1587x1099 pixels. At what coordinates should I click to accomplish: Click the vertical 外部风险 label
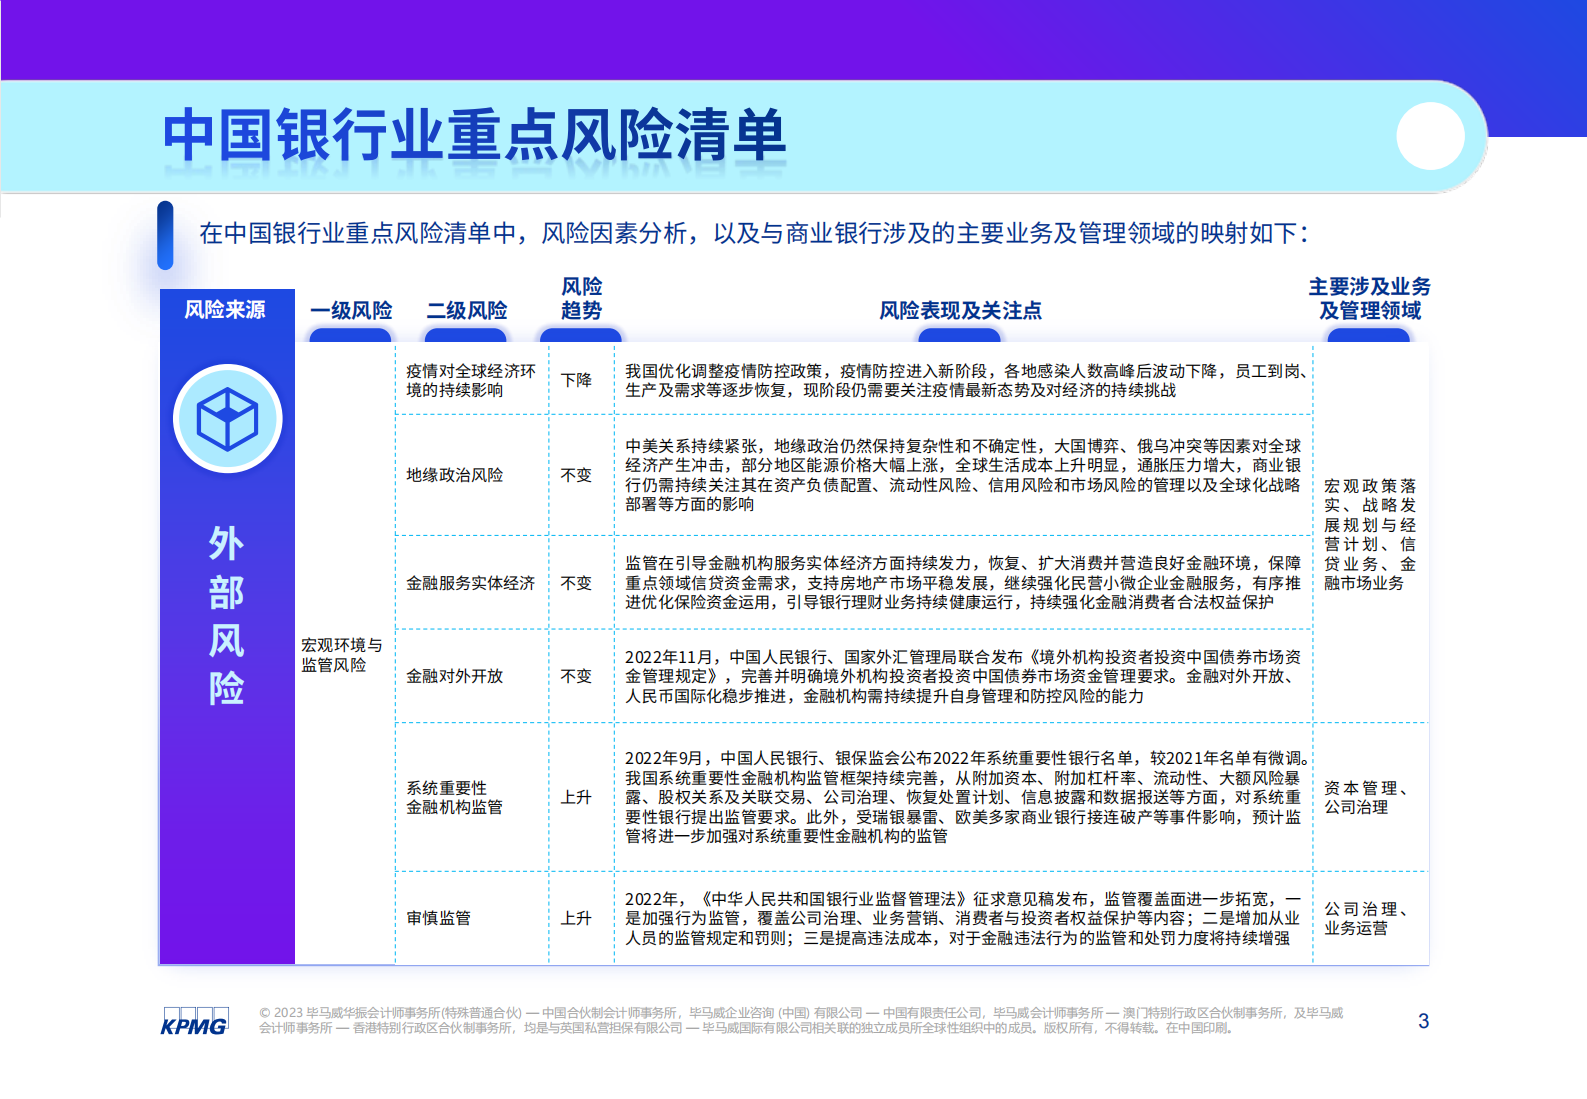[226, 615]
